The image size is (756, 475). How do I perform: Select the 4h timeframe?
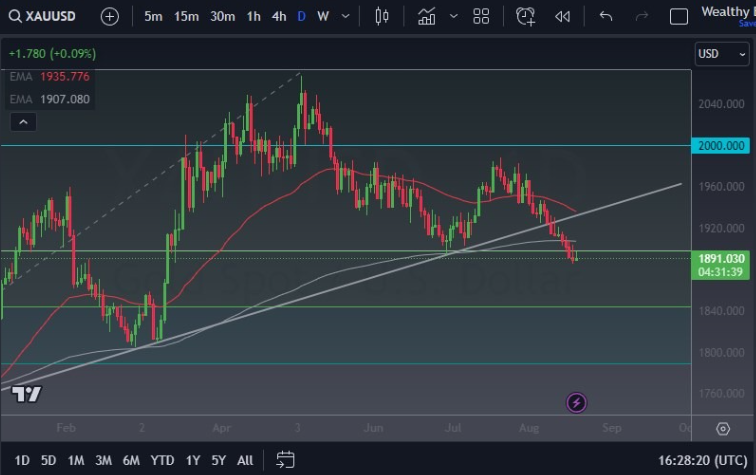279,16
